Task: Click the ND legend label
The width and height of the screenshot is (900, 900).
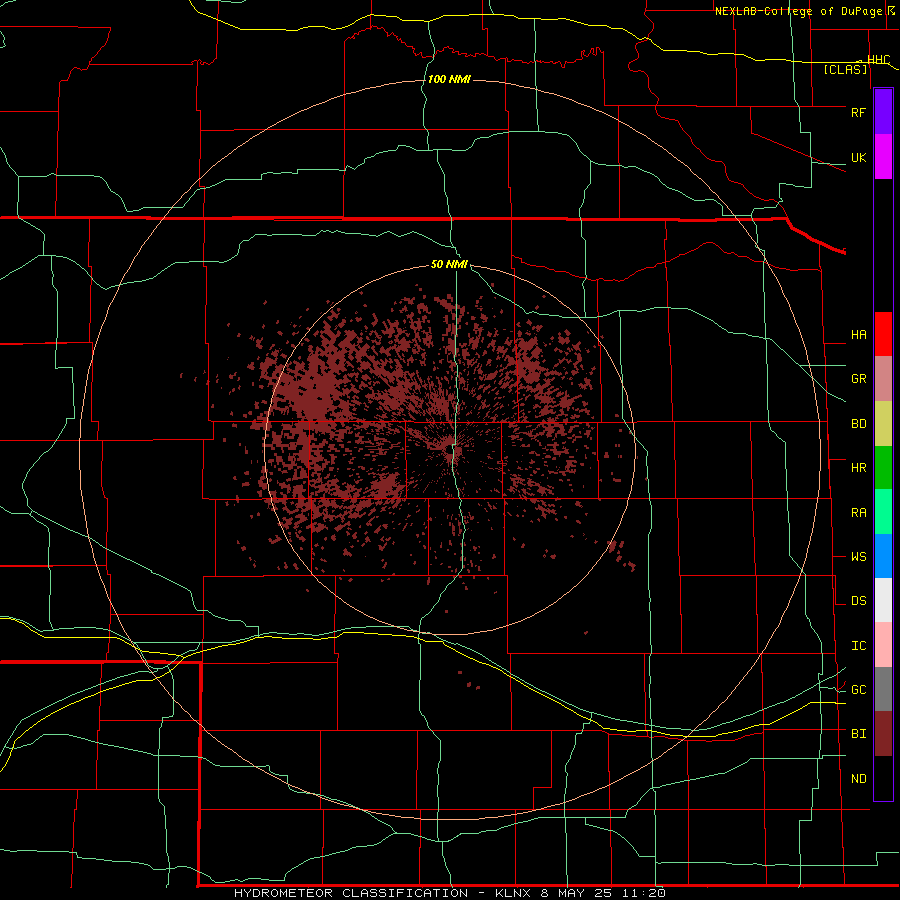Action: pos(859,779)
